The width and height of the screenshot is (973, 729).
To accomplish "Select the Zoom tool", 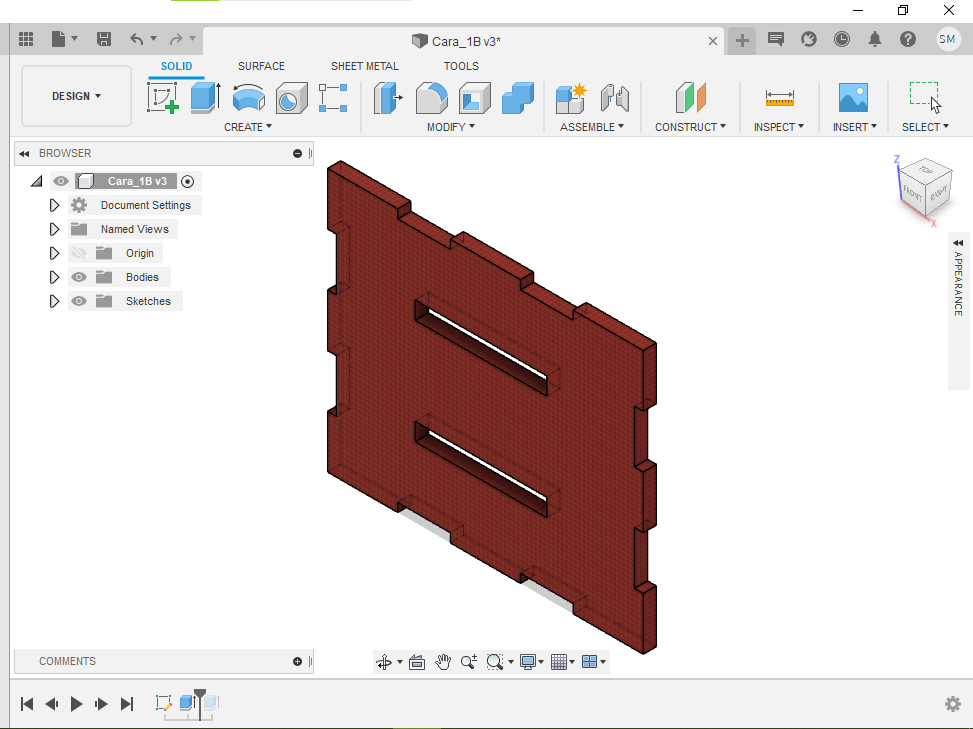I will pyautogui.click(x=469, y=662).
